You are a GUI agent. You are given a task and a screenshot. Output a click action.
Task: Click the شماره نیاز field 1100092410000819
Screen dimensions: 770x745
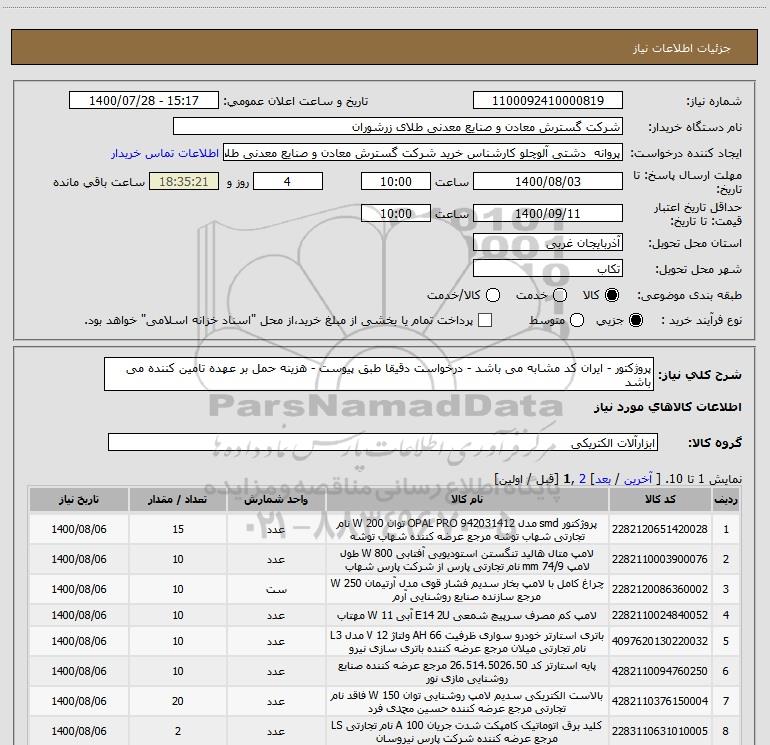pos(548,100)
